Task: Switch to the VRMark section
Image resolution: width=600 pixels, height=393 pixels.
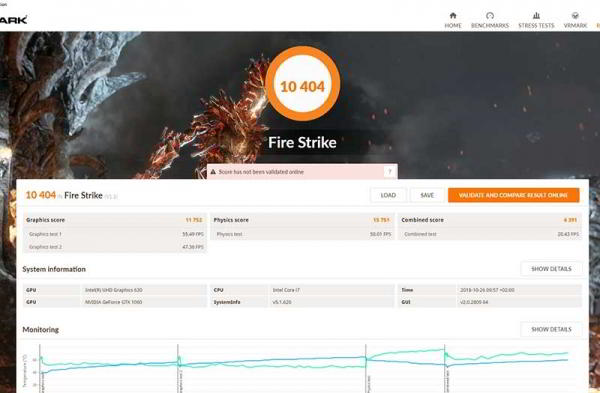Action: [x=575, y=20]
